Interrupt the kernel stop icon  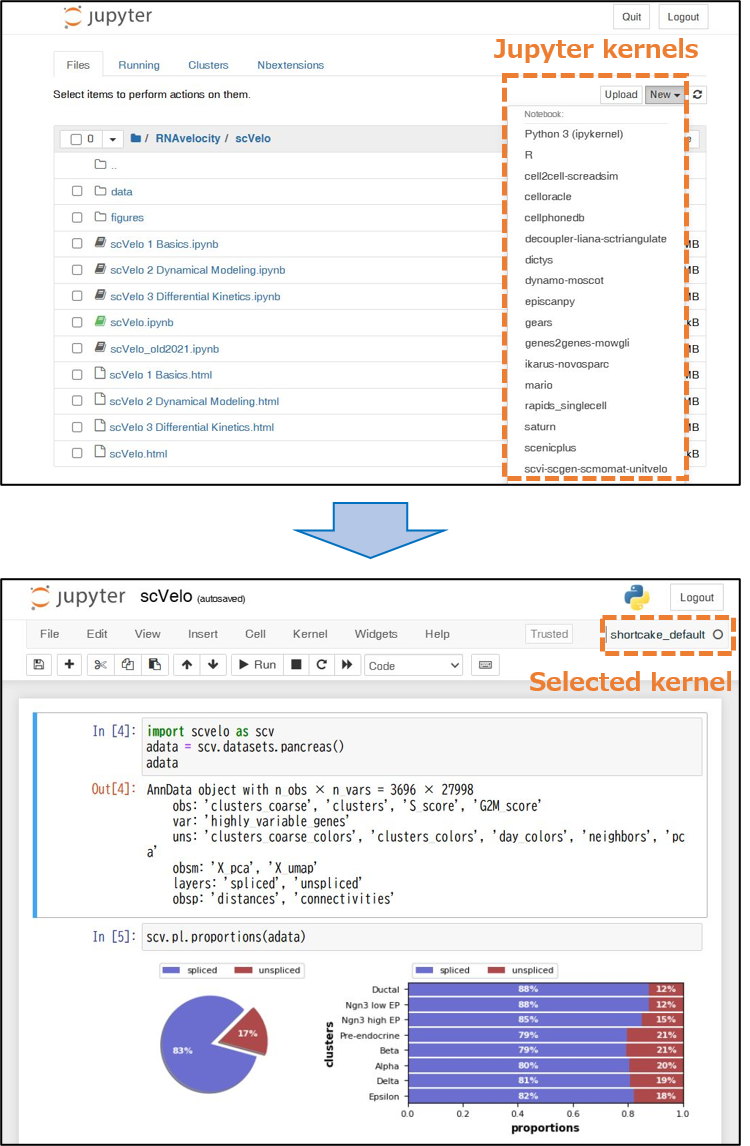pos(296,664)
